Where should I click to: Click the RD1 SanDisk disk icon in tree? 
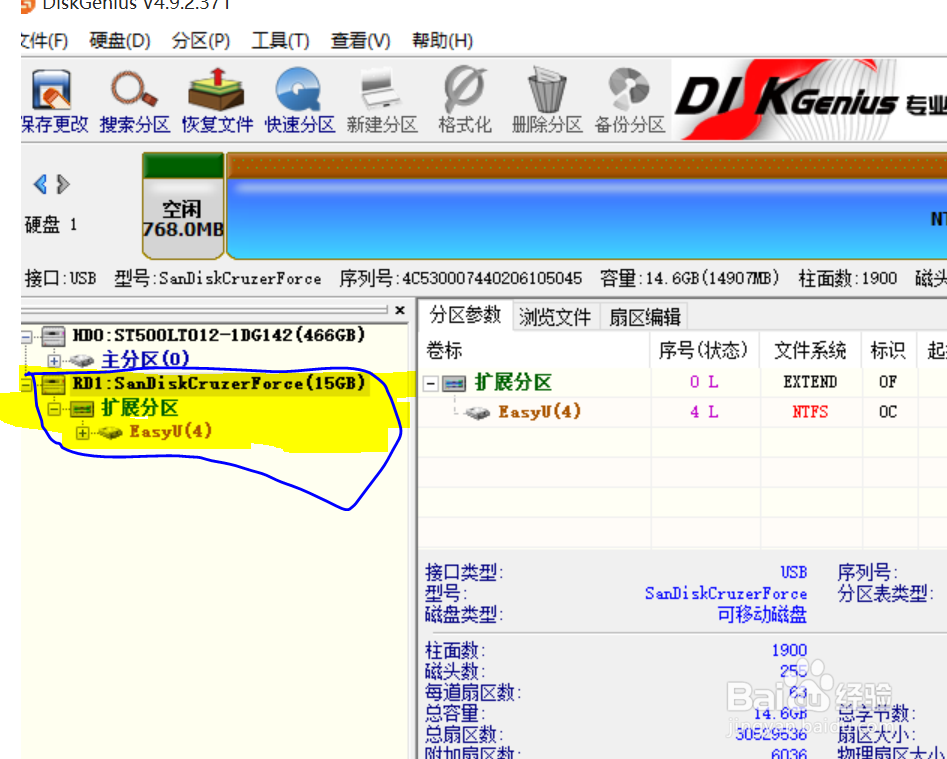[x=53, y=384]
